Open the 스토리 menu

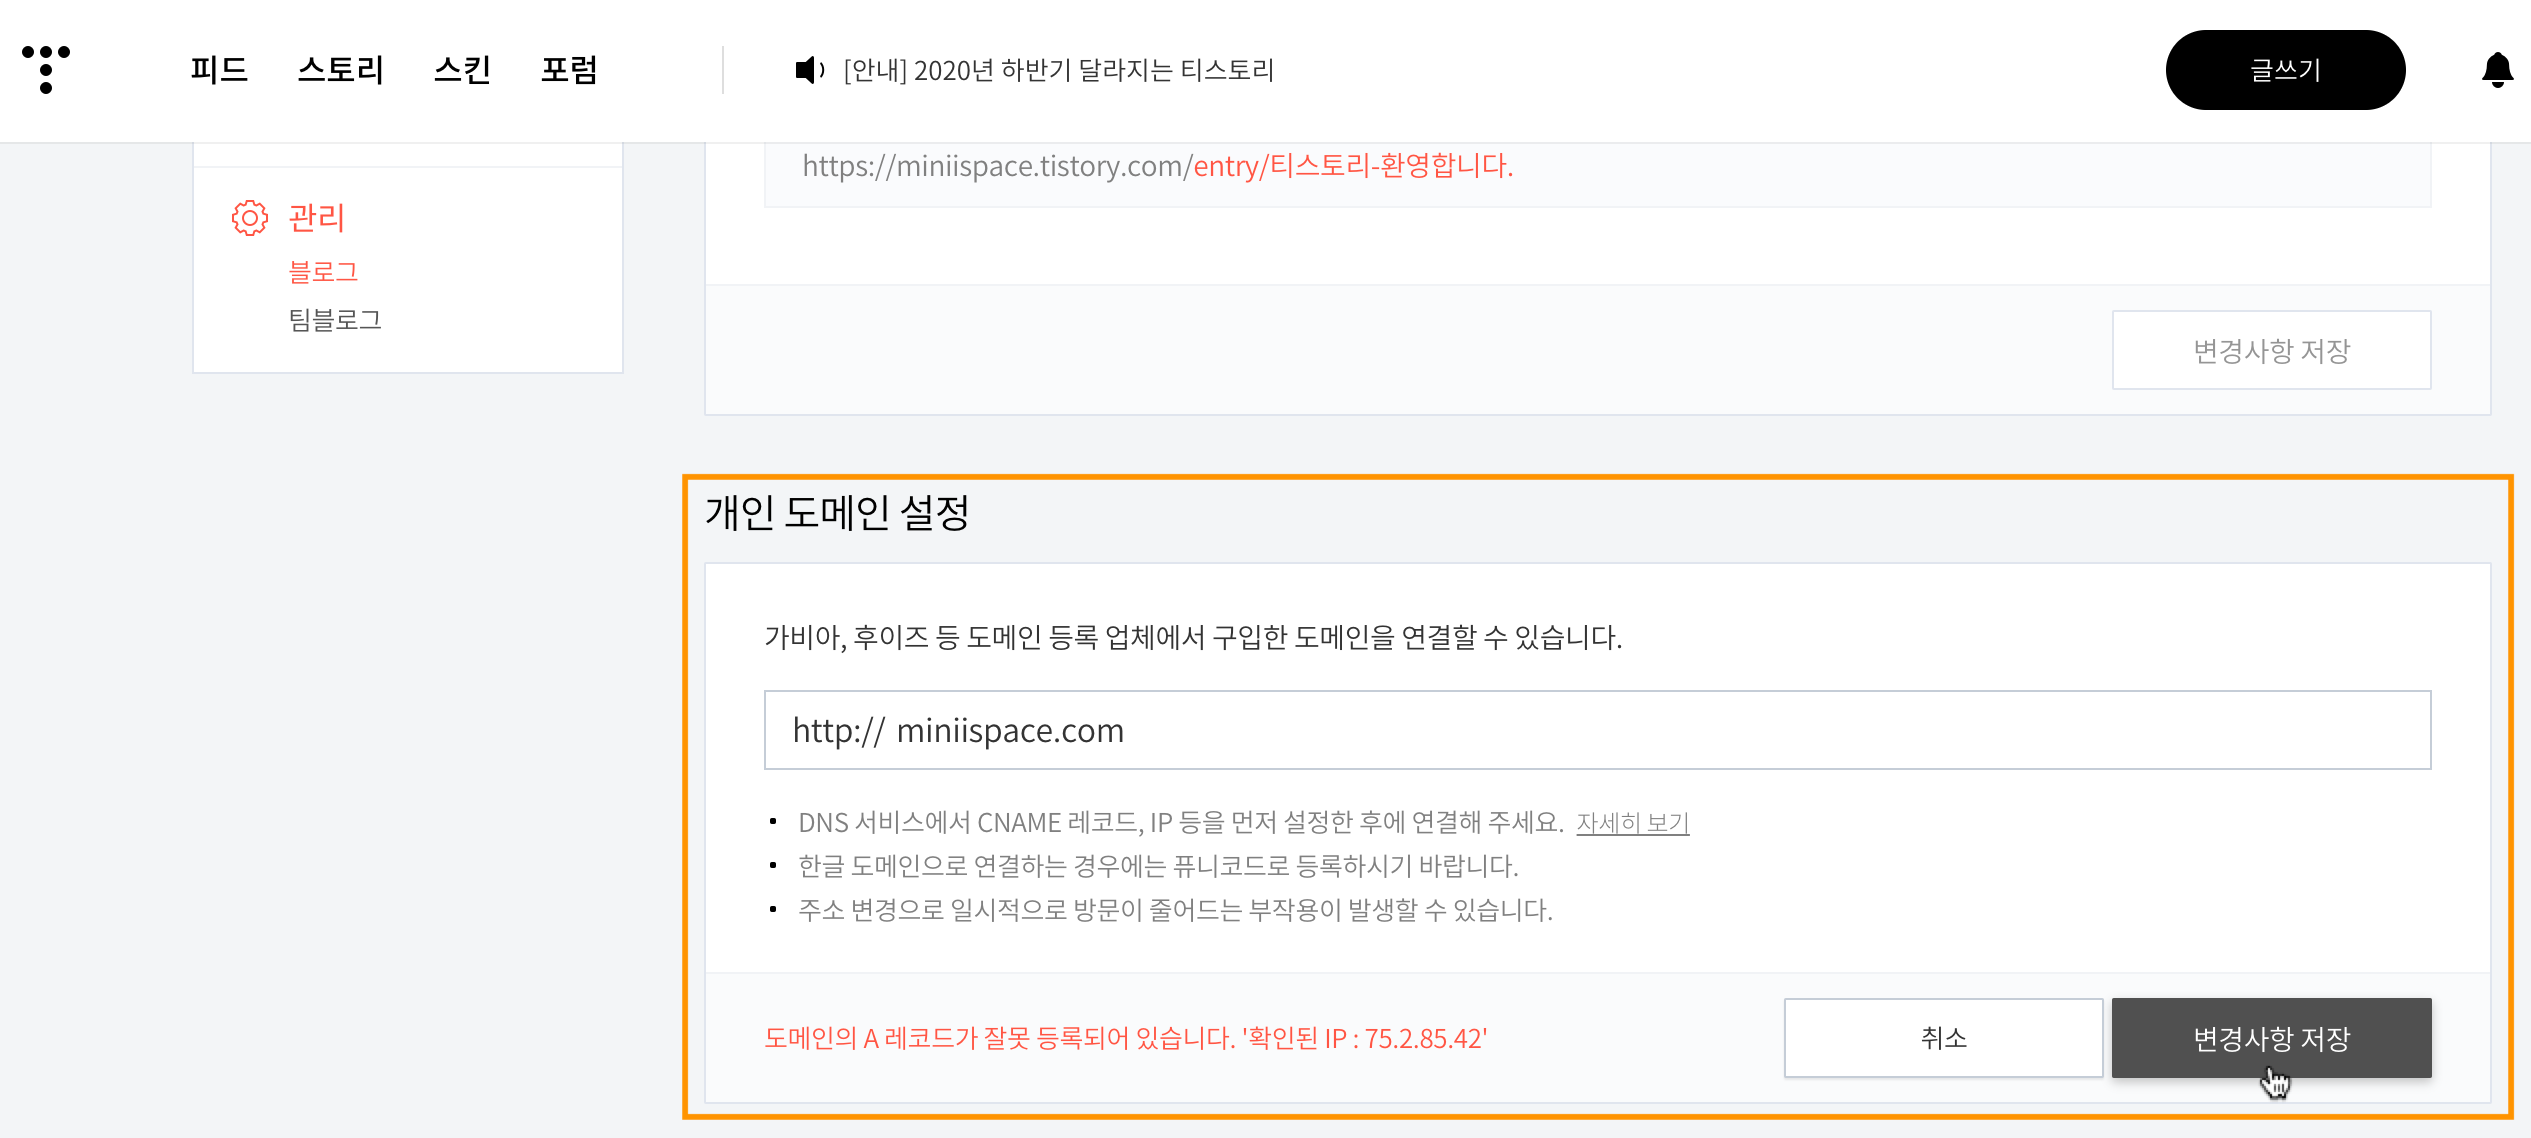tap(341, 70)
